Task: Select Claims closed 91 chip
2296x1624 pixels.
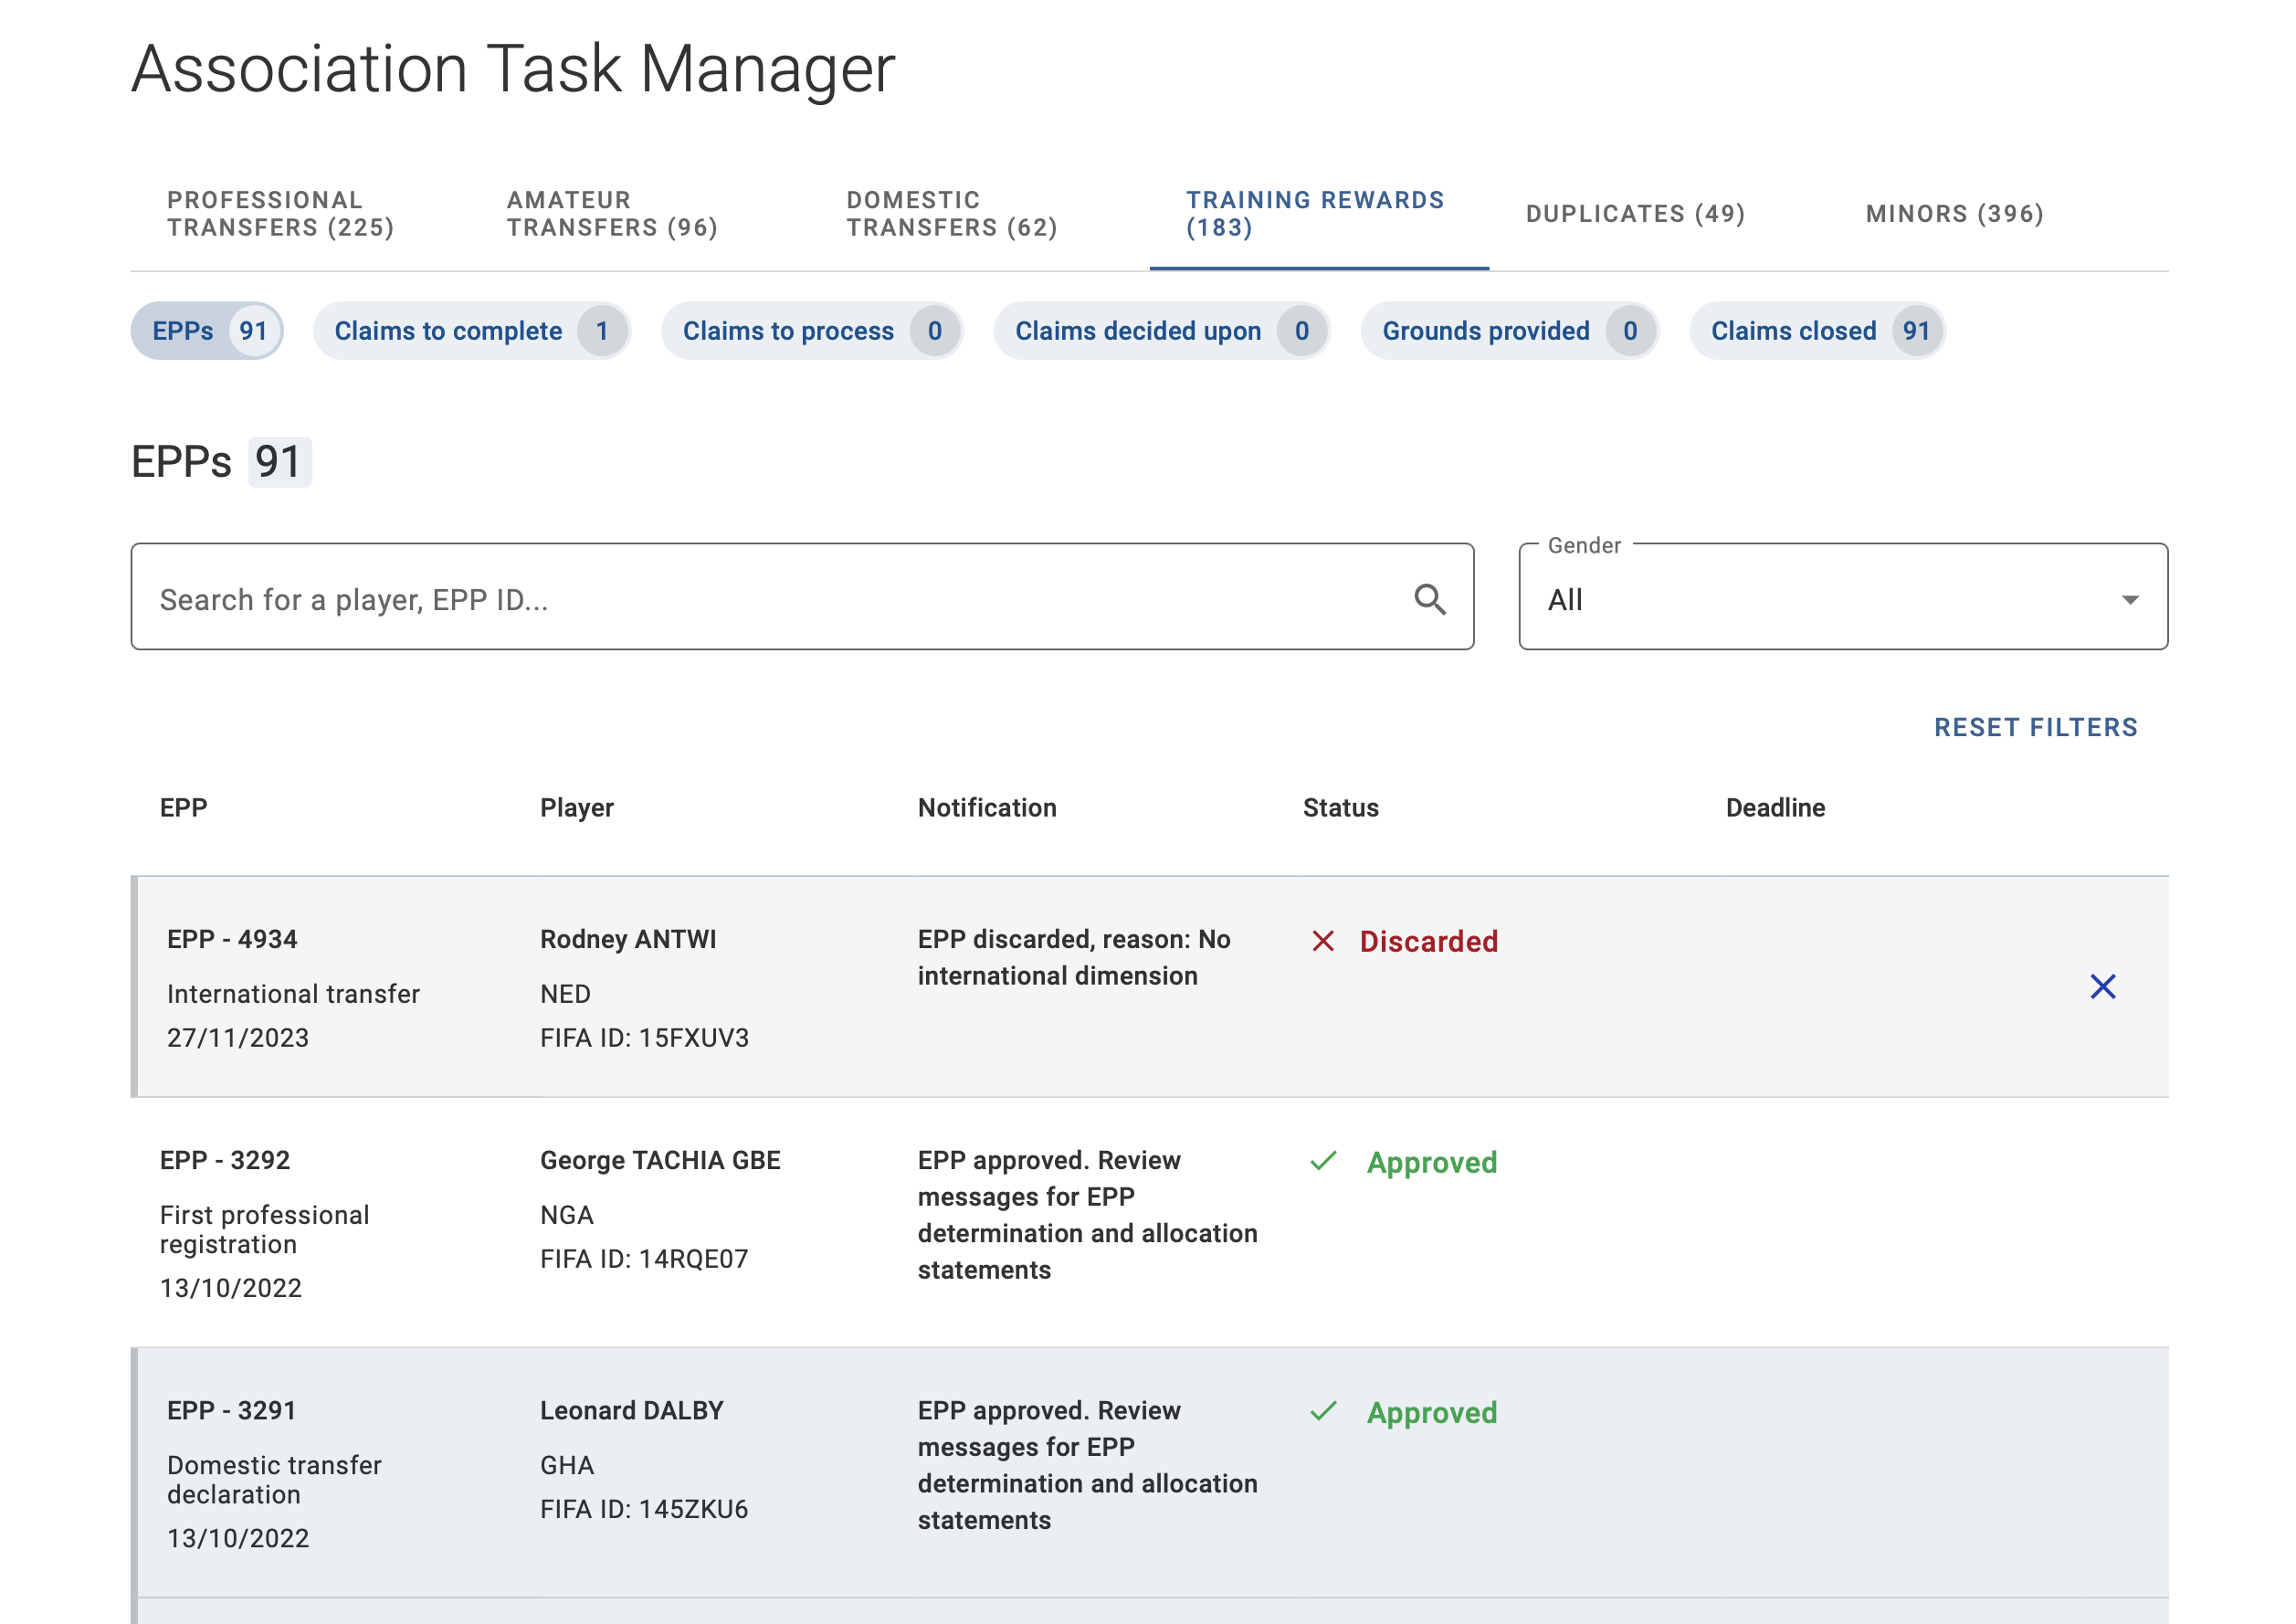Action: point(1818,331)
